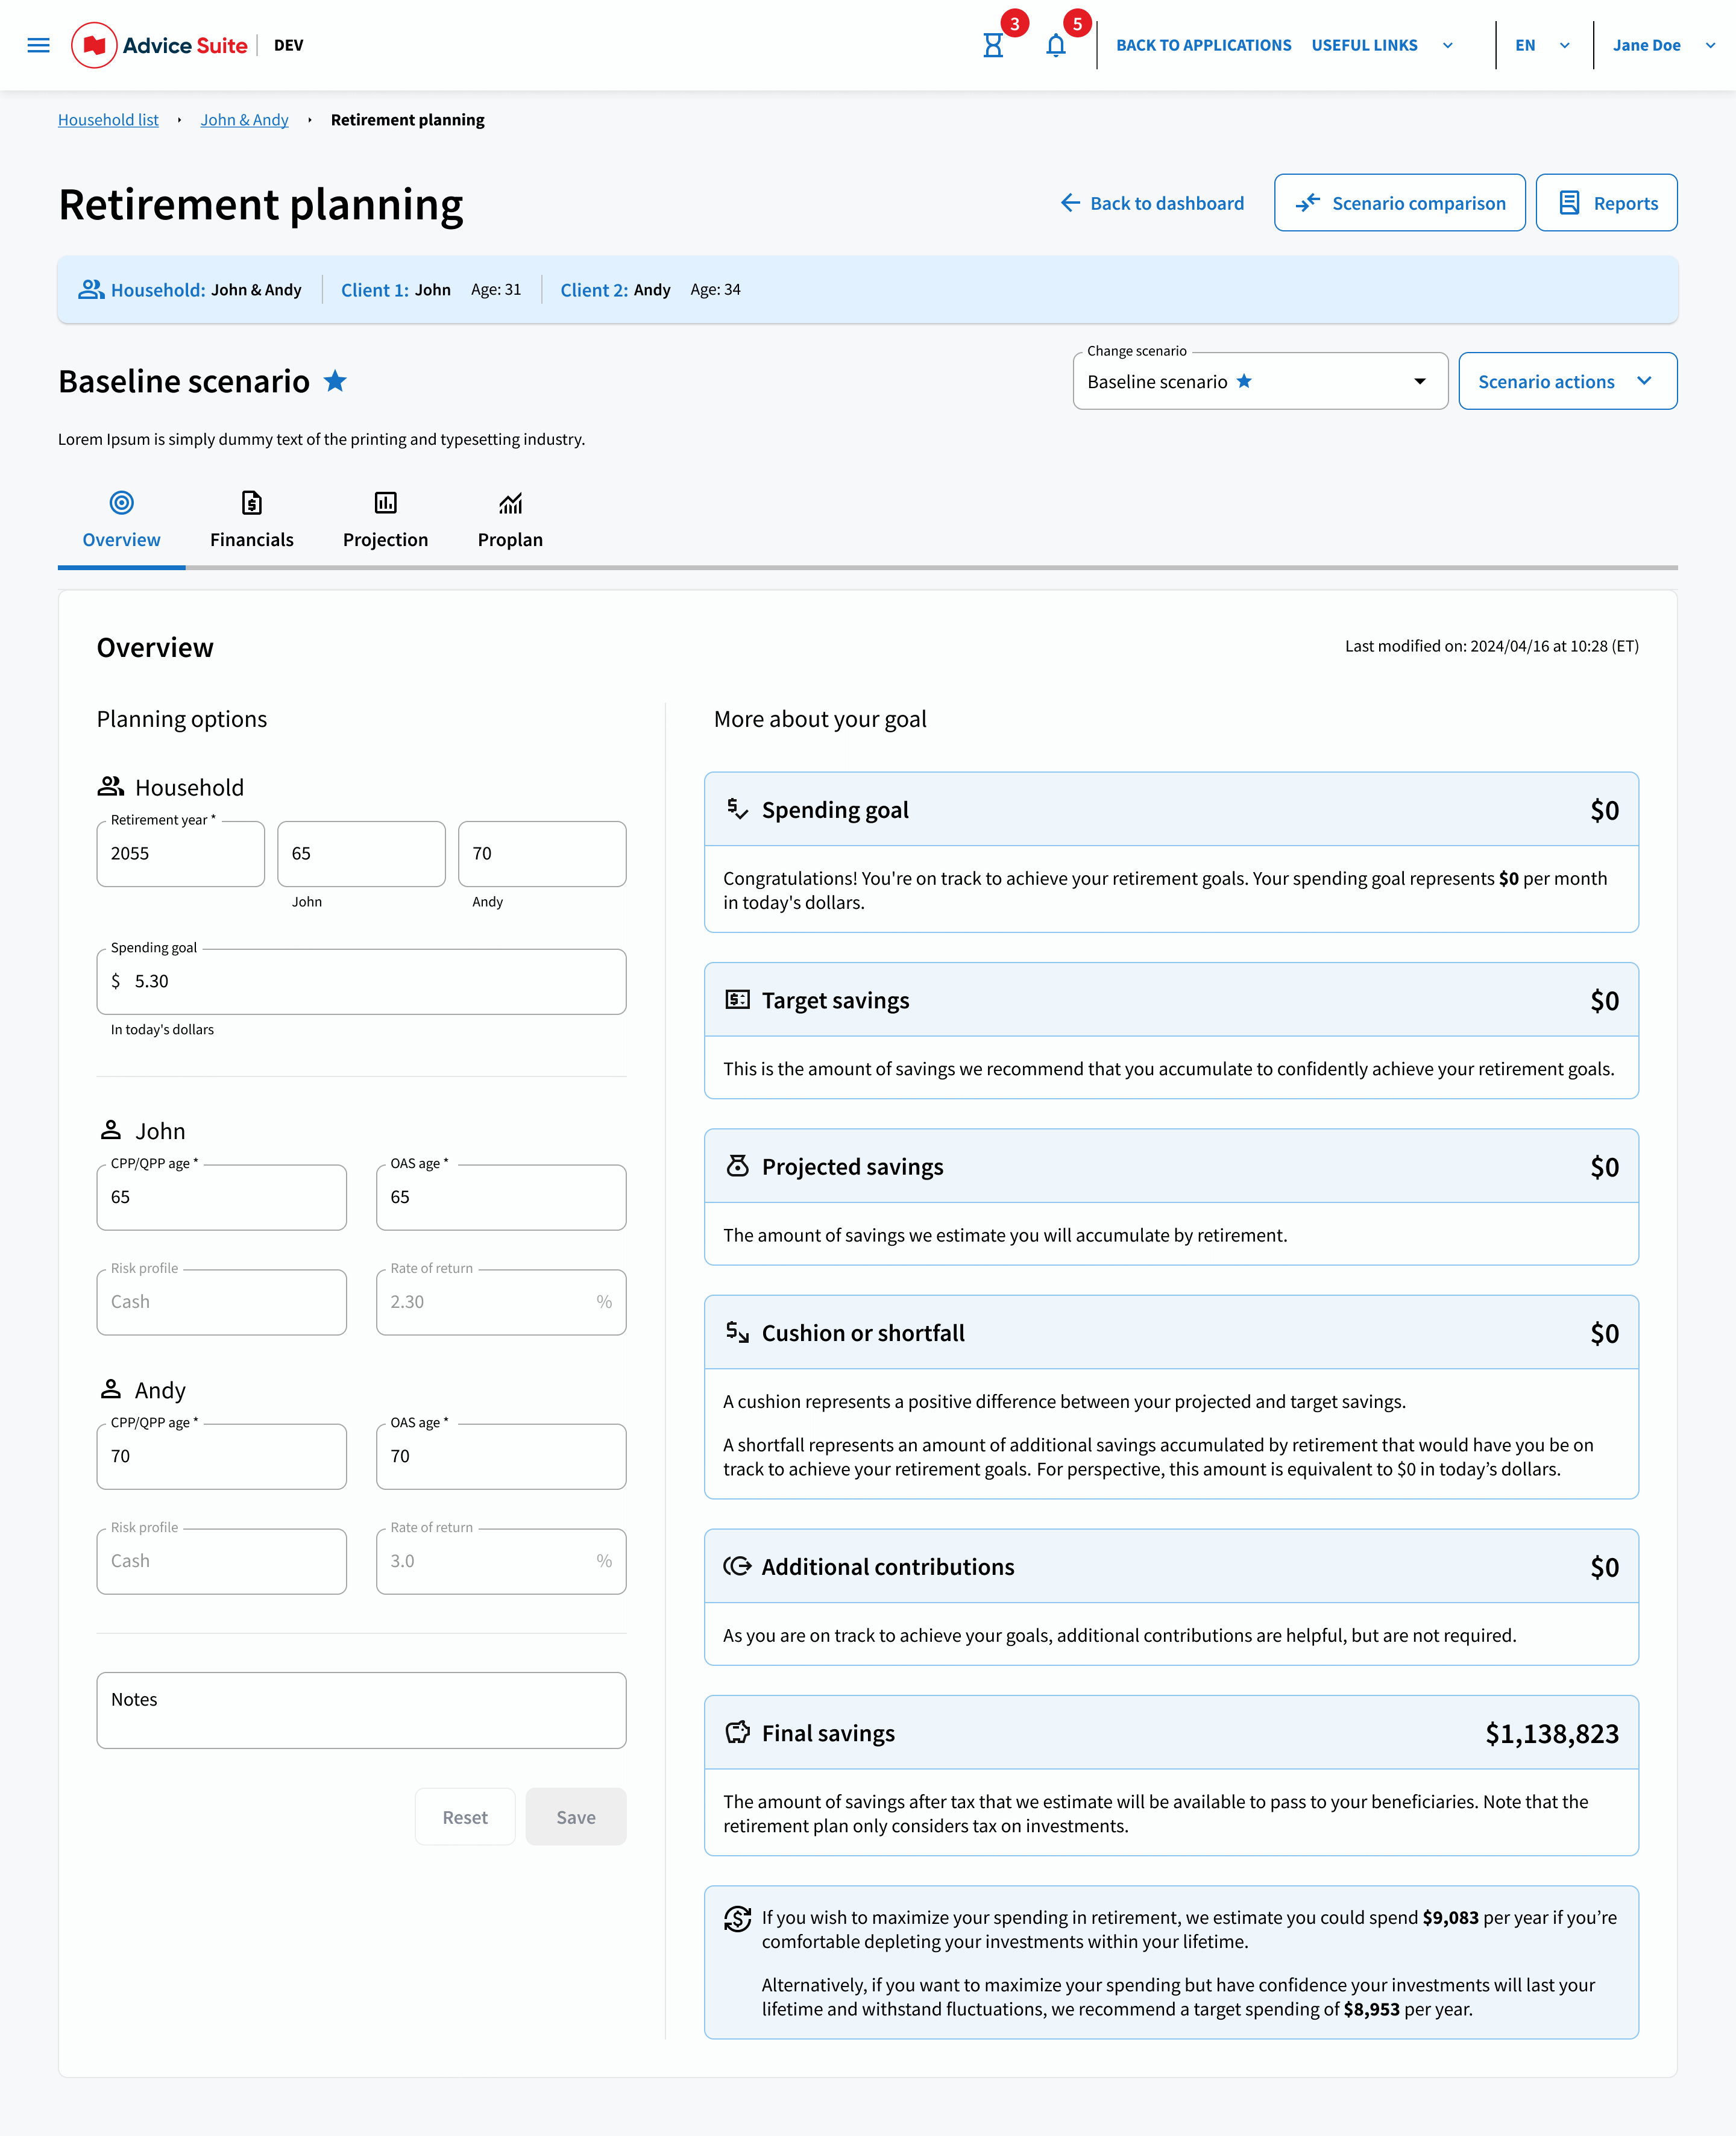Click the Projection chart icon

(385, 502)
